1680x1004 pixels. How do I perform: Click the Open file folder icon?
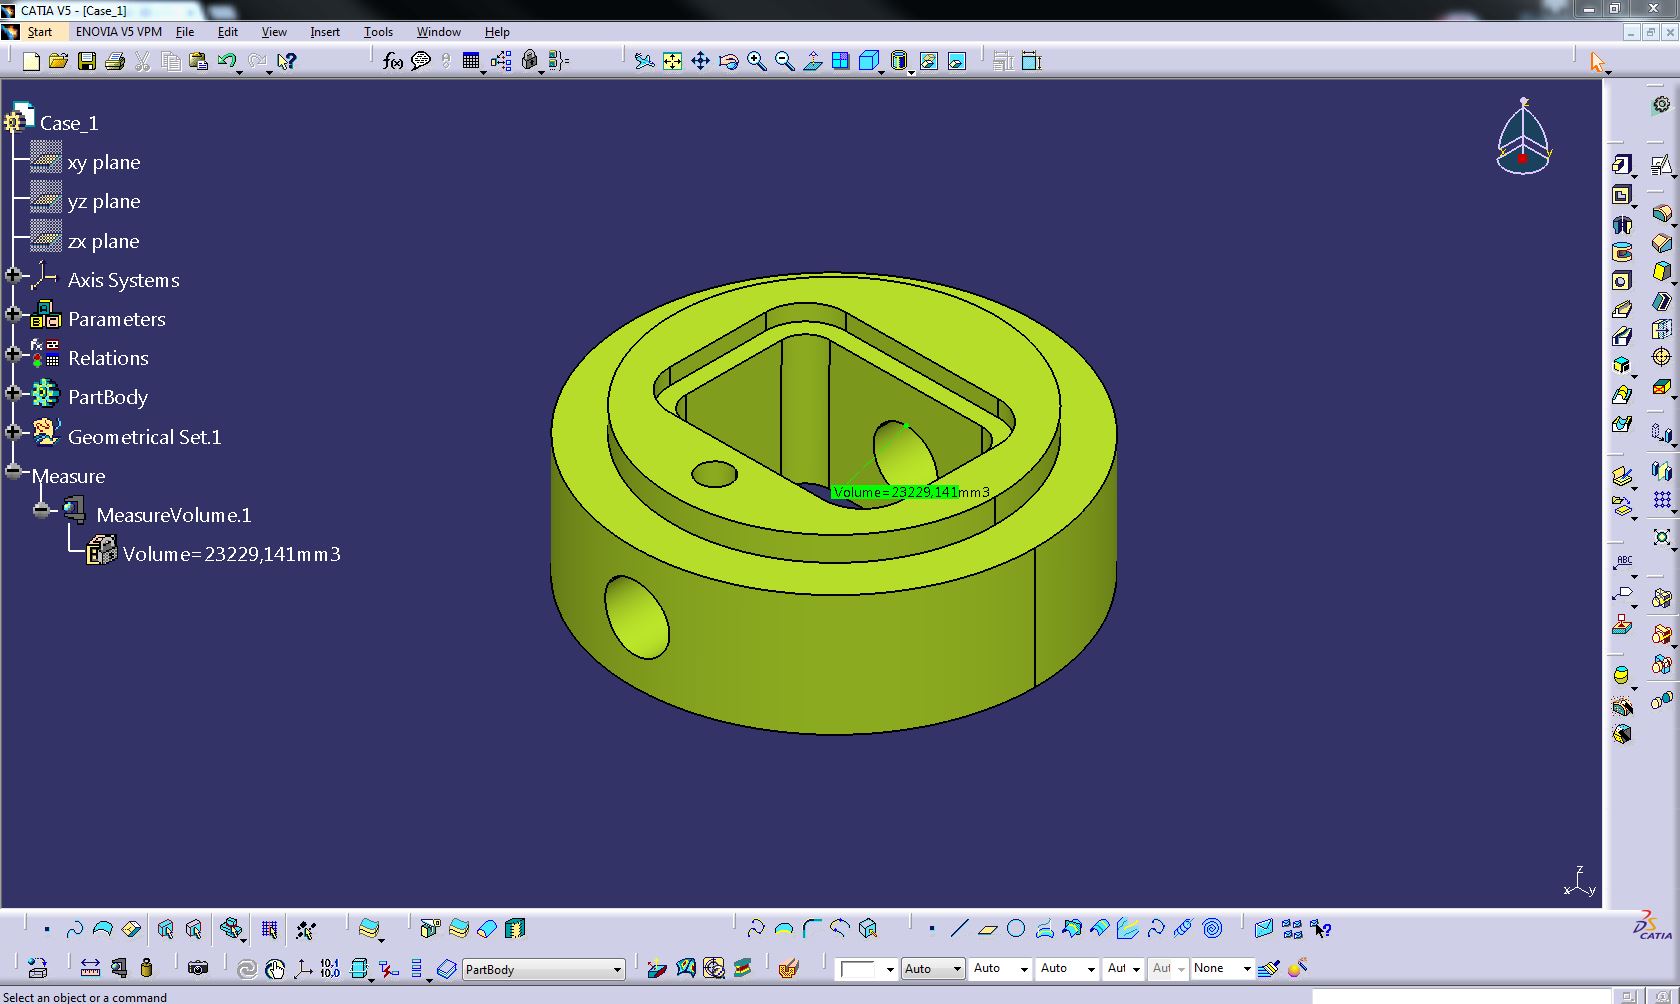click(59, 62)
